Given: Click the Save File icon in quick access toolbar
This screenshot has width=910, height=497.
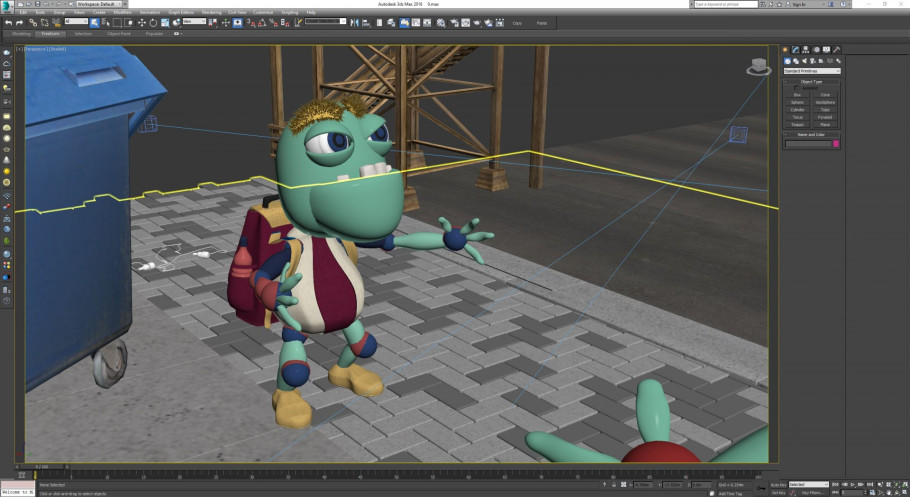Looking at the screenshot, I should pyautogui.click(x=37, y=4).
